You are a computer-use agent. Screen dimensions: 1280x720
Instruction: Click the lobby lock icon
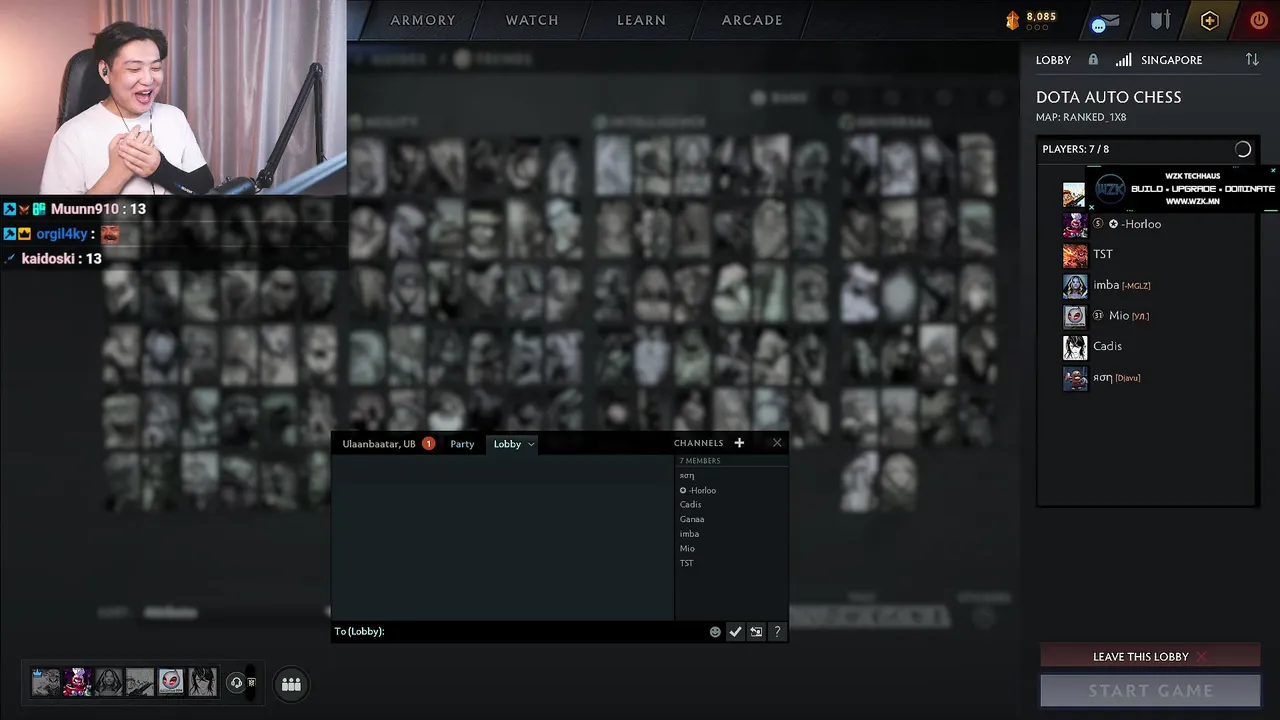(1093, 60)
